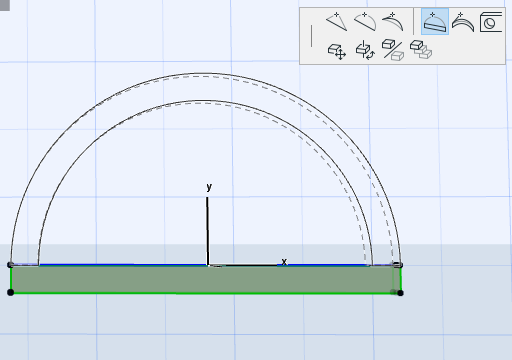Image resolution: width=512 pixels, height=360 pixels.
Task: Select the triangle-with-plus icon in the pet palette
Action: [337, 22]
